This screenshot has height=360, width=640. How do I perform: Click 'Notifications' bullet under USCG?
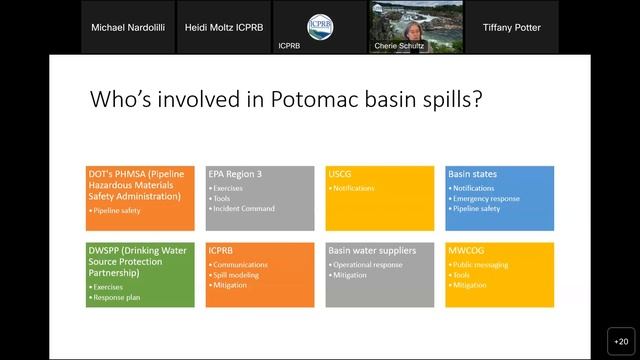tap(353, 188)
